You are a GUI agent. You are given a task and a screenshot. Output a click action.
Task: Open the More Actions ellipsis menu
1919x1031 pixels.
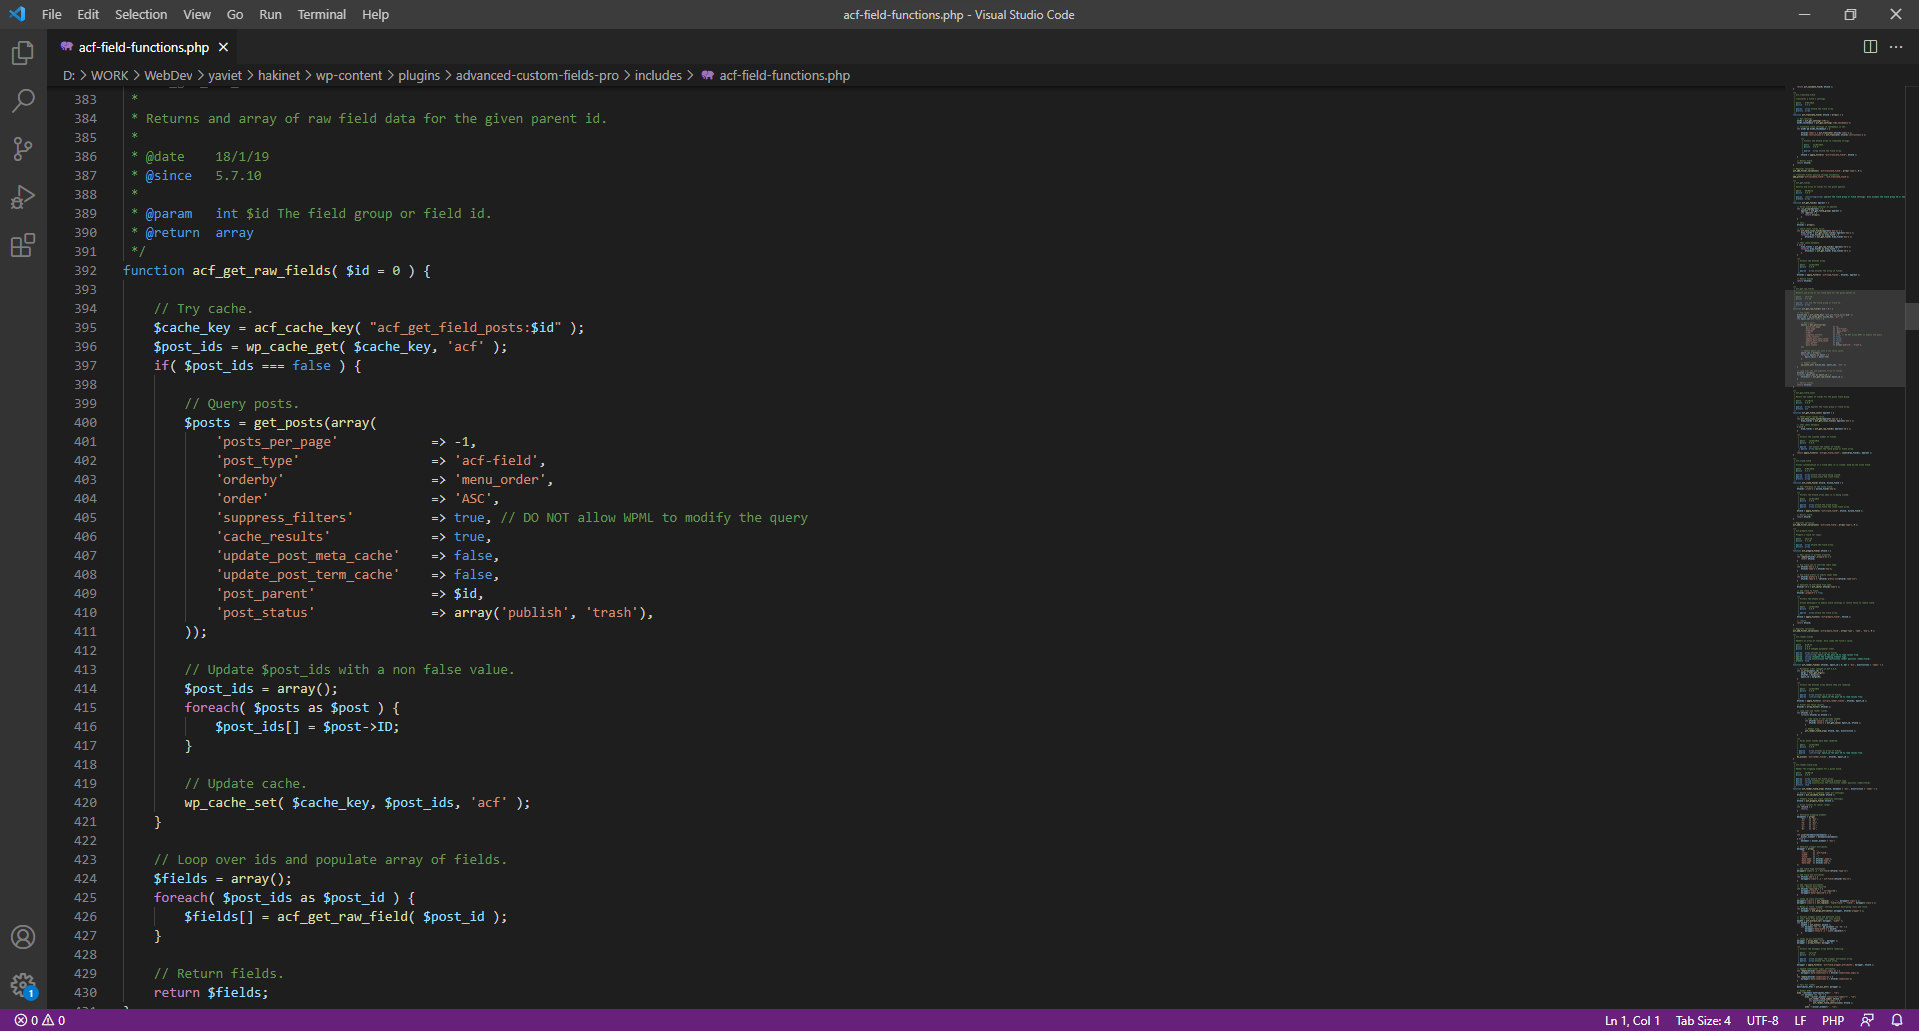click(x=1896, y=47)
